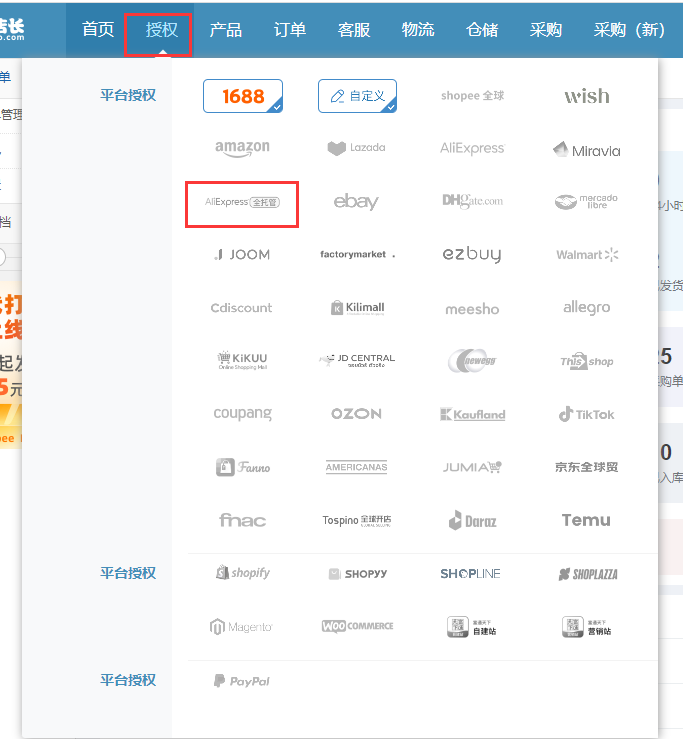This screenshot has width=683, height=739.
Task: Choose the ebay platform logo
Action: [x=356, y=202]
